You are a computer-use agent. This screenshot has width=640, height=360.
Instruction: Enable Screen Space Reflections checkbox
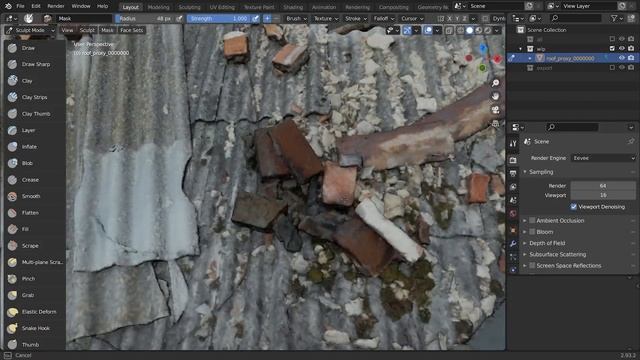point(532,266)
